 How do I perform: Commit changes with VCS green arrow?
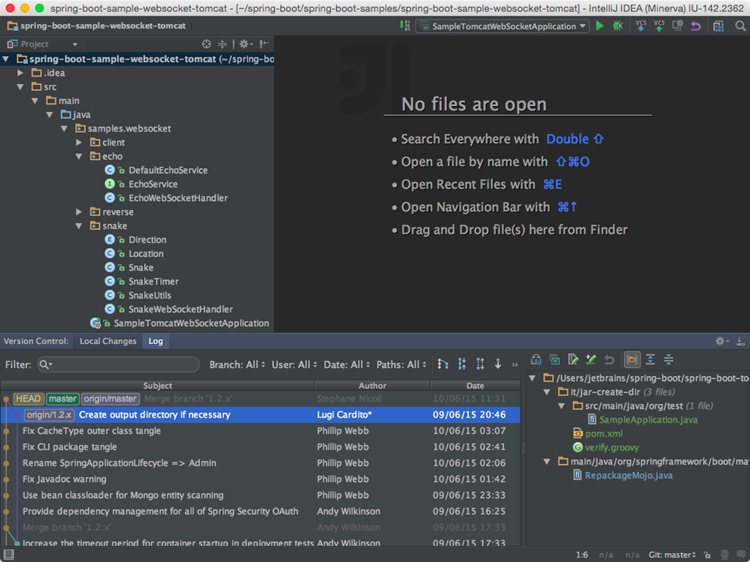[x=659, y=26]
